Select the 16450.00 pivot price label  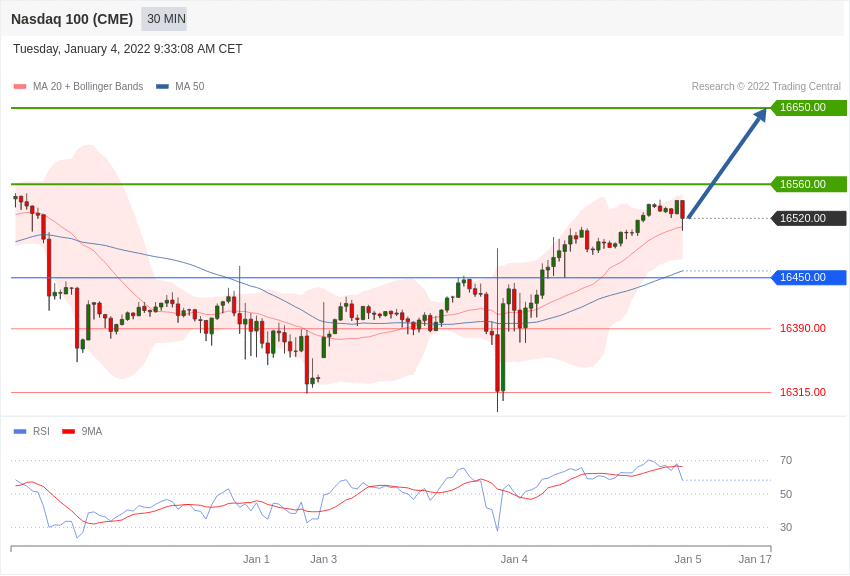click(x=808, y=277)
